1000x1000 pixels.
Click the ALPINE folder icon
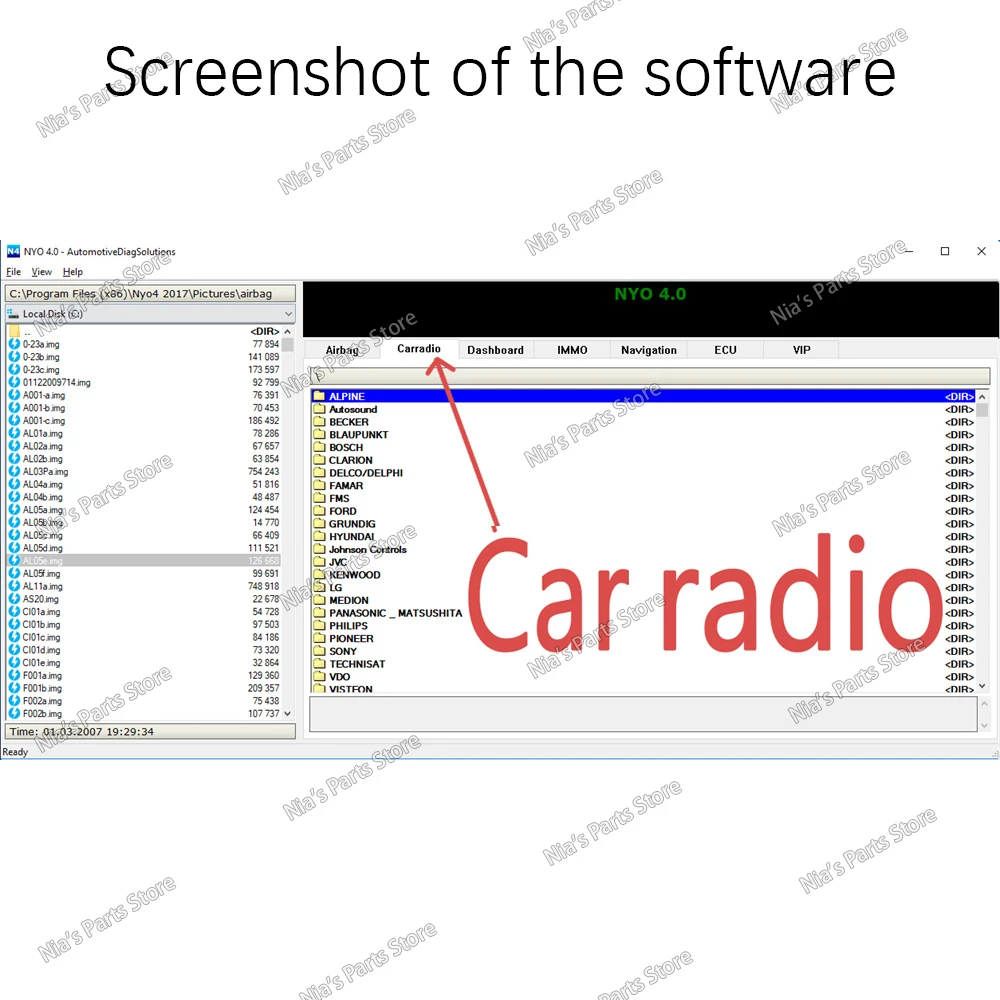coord(320,396)
